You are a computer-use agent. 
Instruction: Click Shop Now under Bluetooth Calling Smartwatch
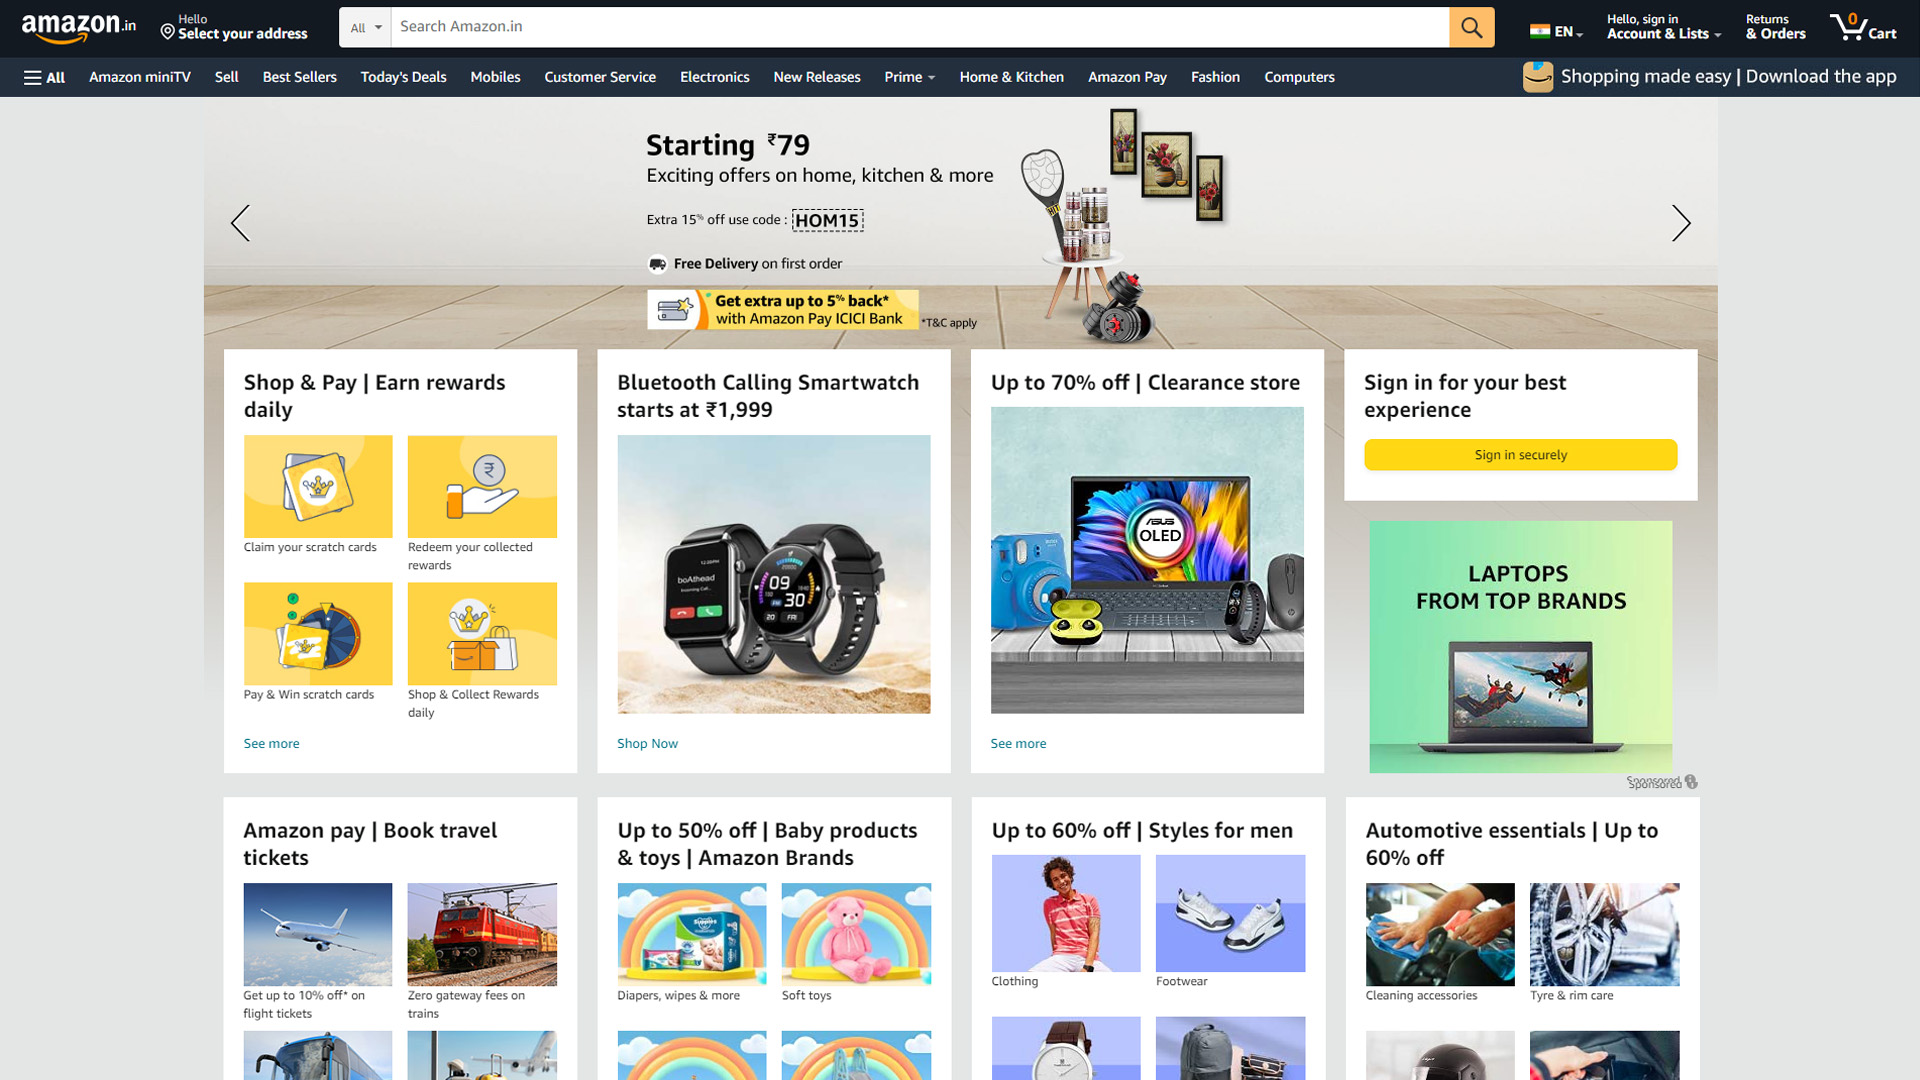(647, 743)
